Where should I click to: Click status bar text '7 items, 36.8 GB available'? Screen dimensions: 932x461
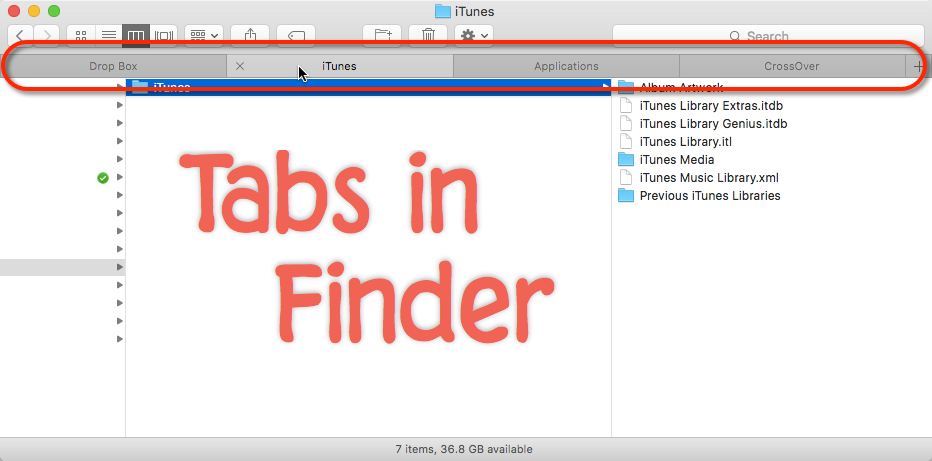coord(464,449)
